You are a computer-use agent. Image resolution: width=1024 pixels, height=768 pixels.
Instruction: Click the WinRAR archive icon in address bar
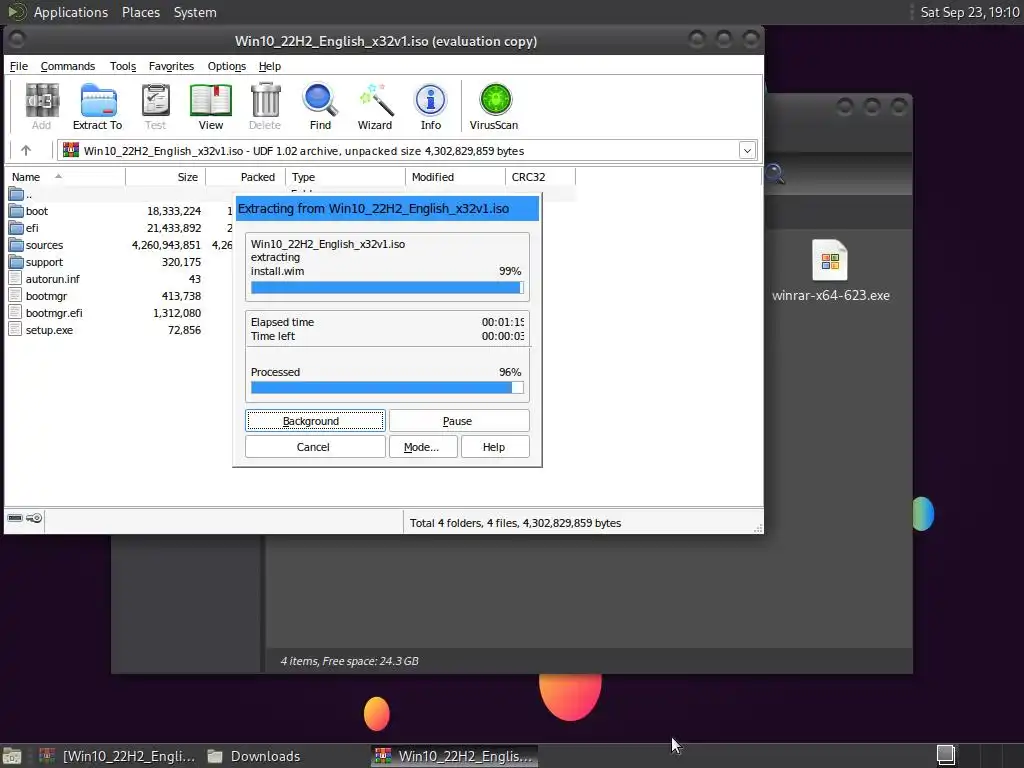pyautogui.click(x=71, y=150)
